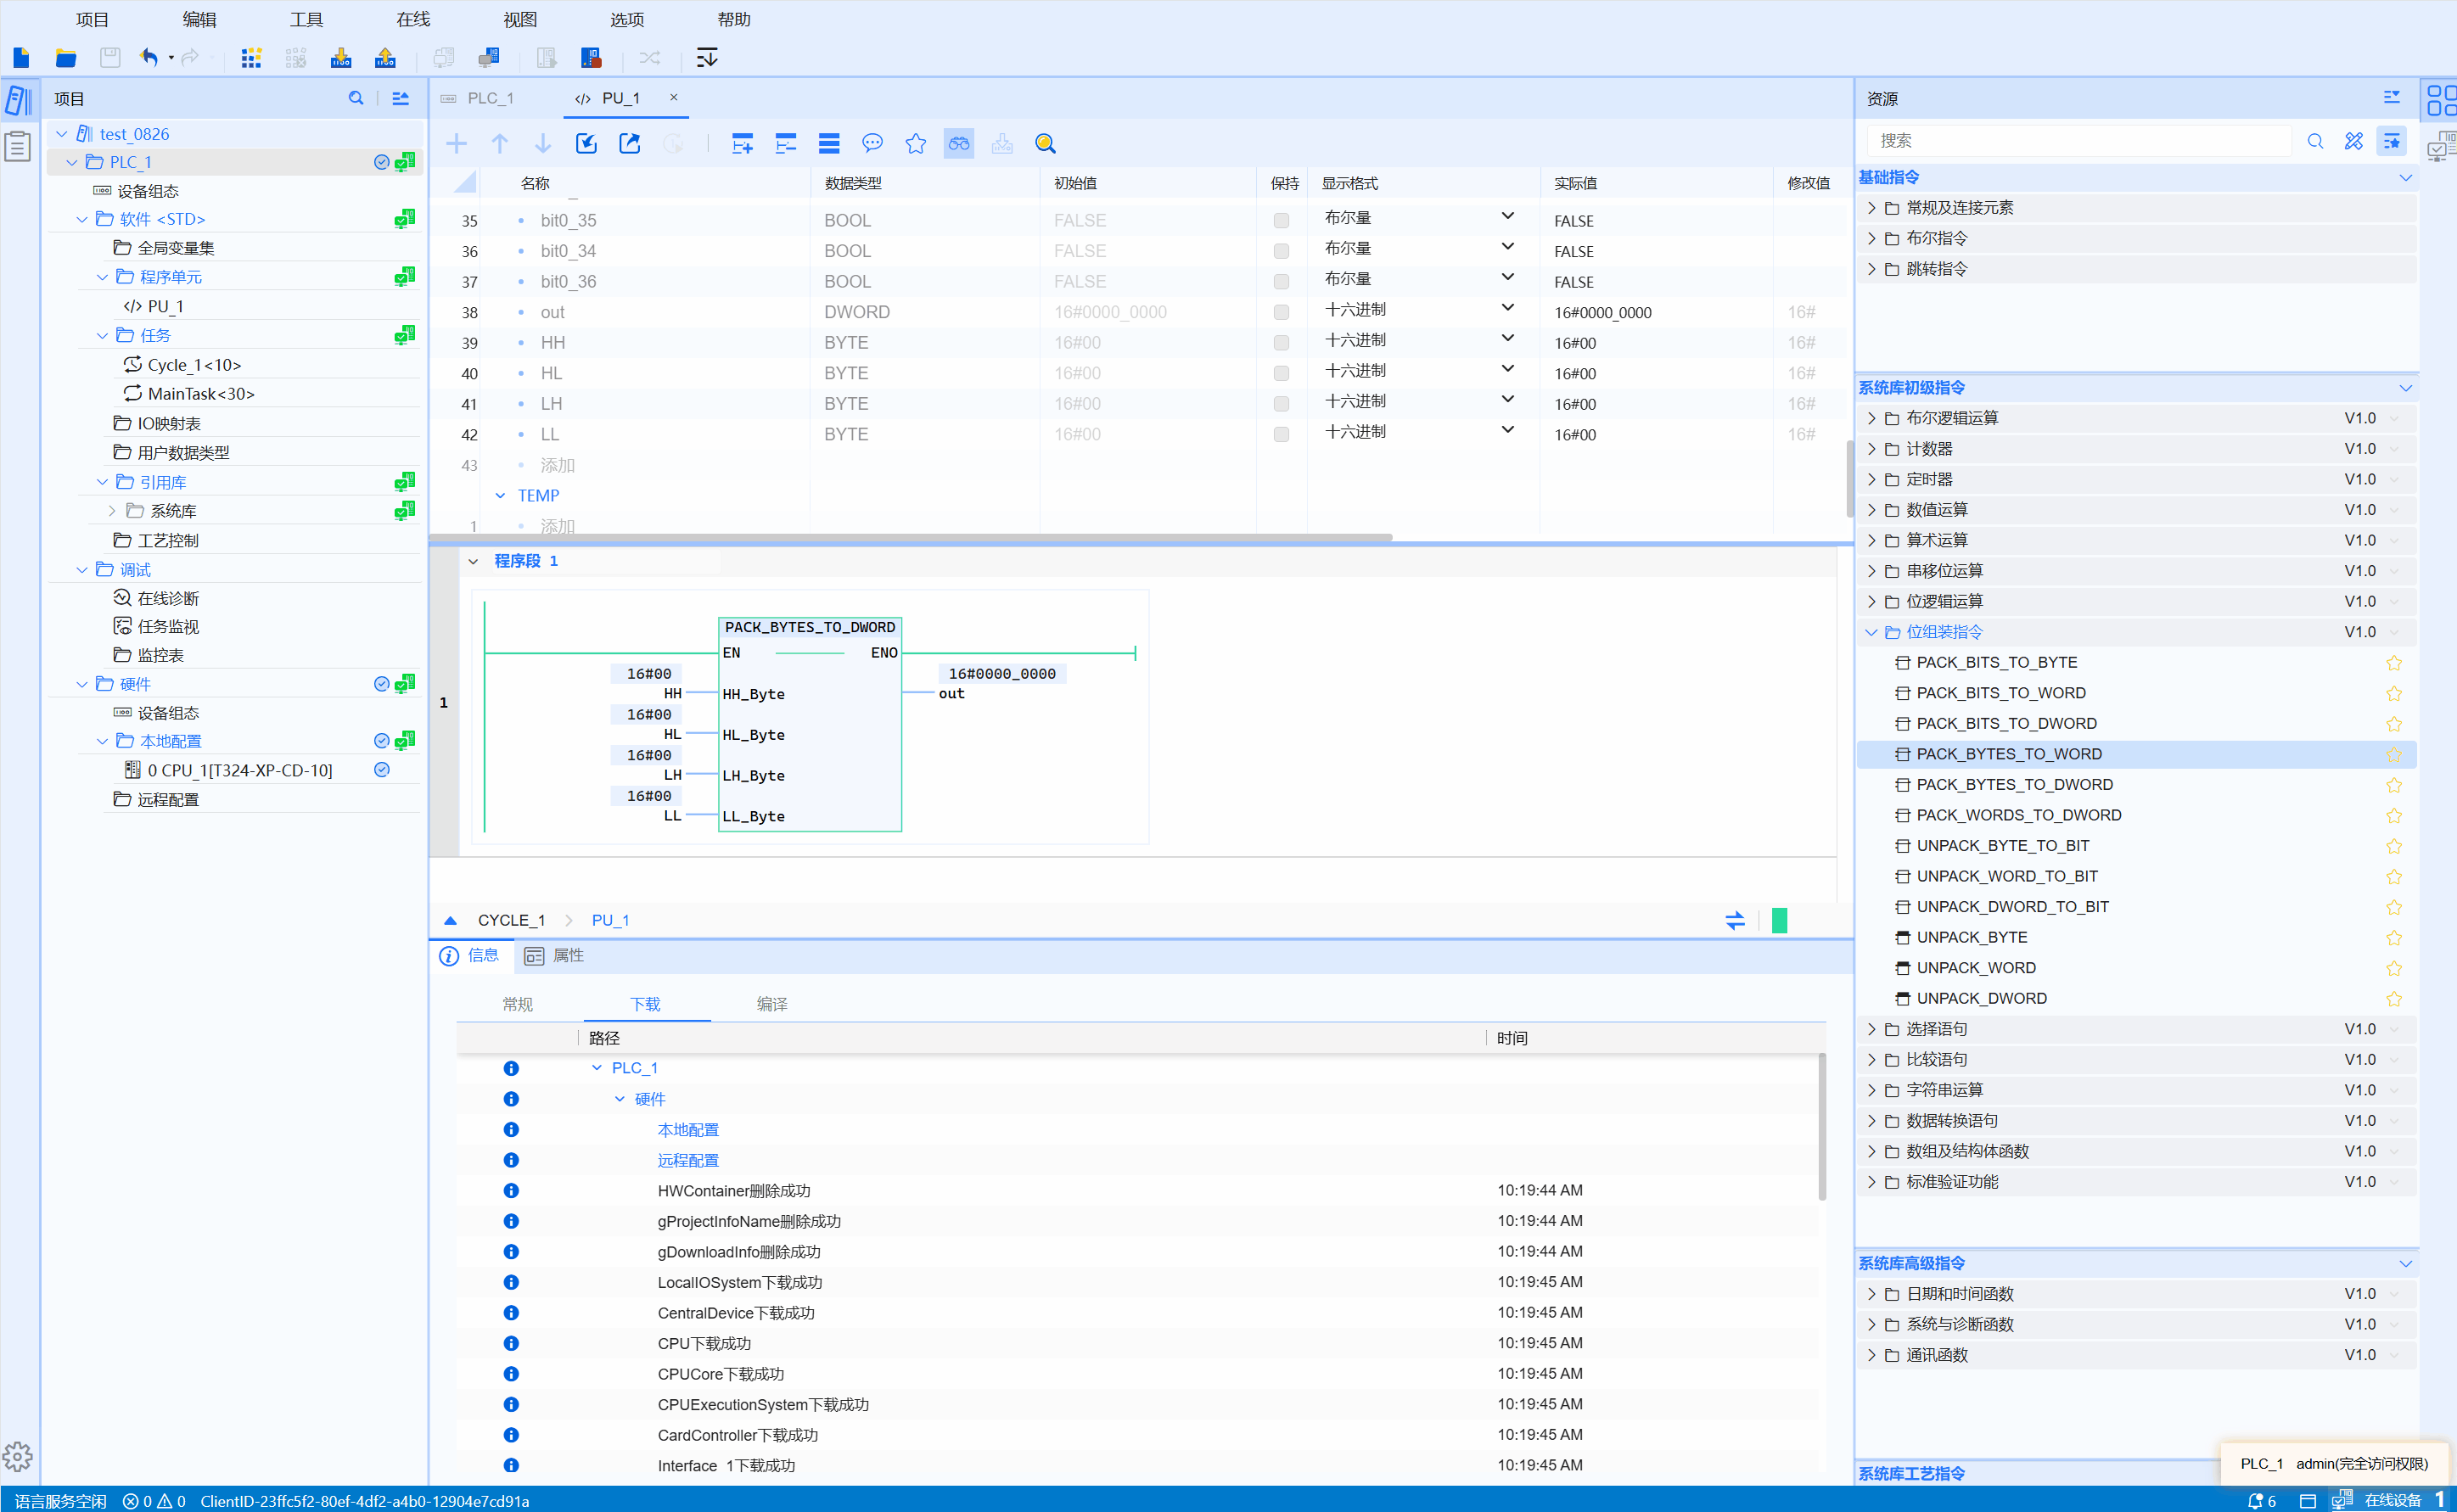Click the green status indicator near breadcrumb
This screenshot has width=2457, height=1512.
pyautogui.click(x=1779, y=920)
